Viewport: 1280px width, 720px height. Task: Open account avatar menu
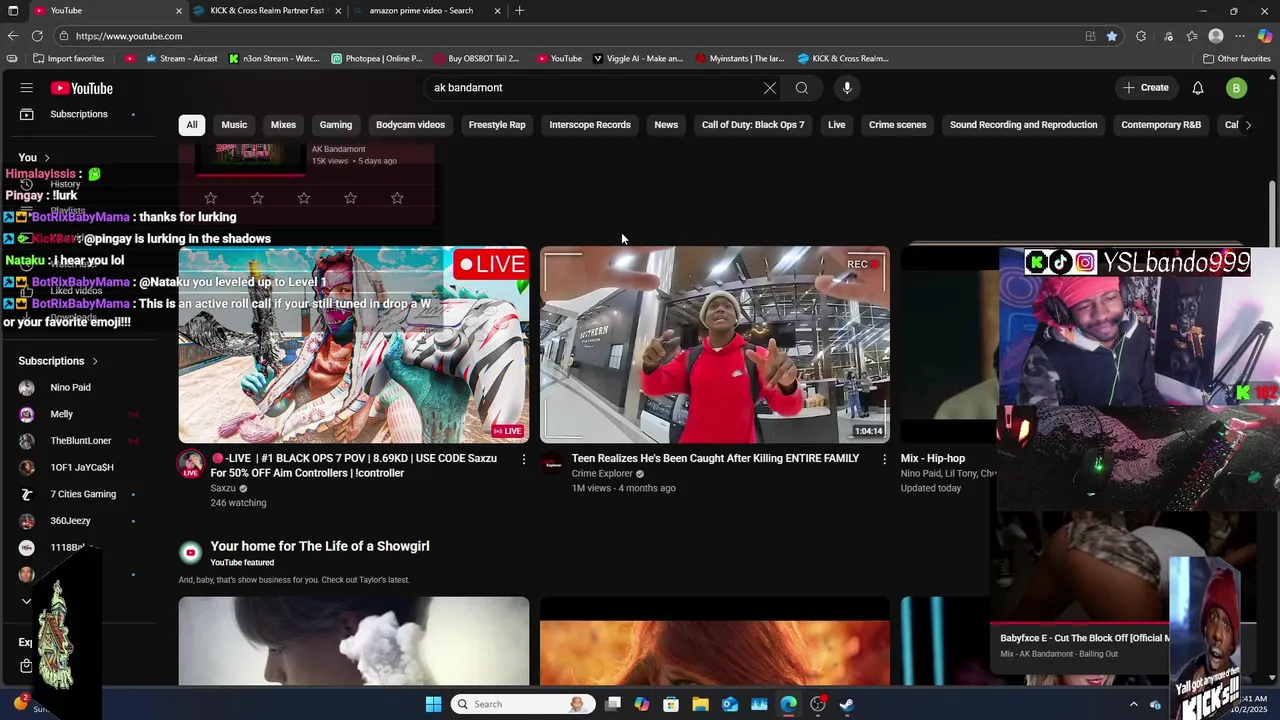pyautogui.click(x=1236, y=88)
